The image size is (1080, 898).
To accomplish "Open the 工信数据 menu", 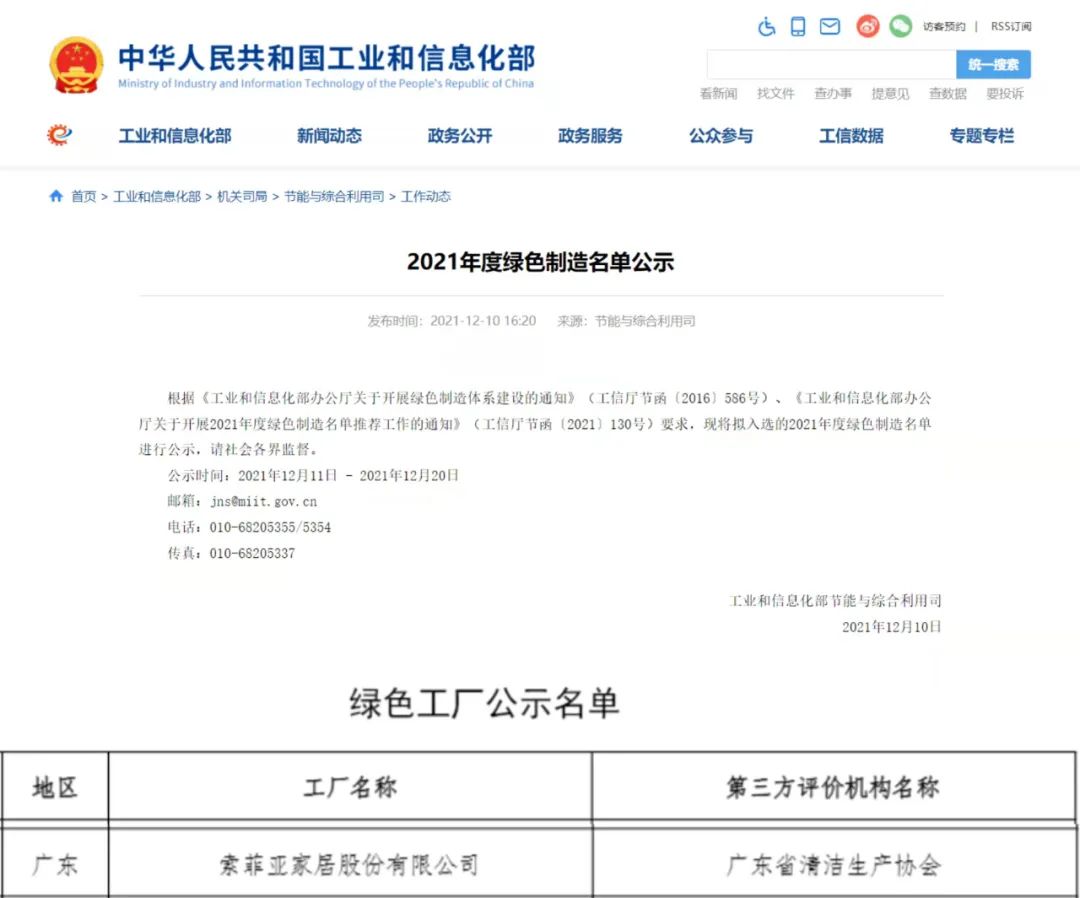I will pyautogui.click(x=851, y=136).
